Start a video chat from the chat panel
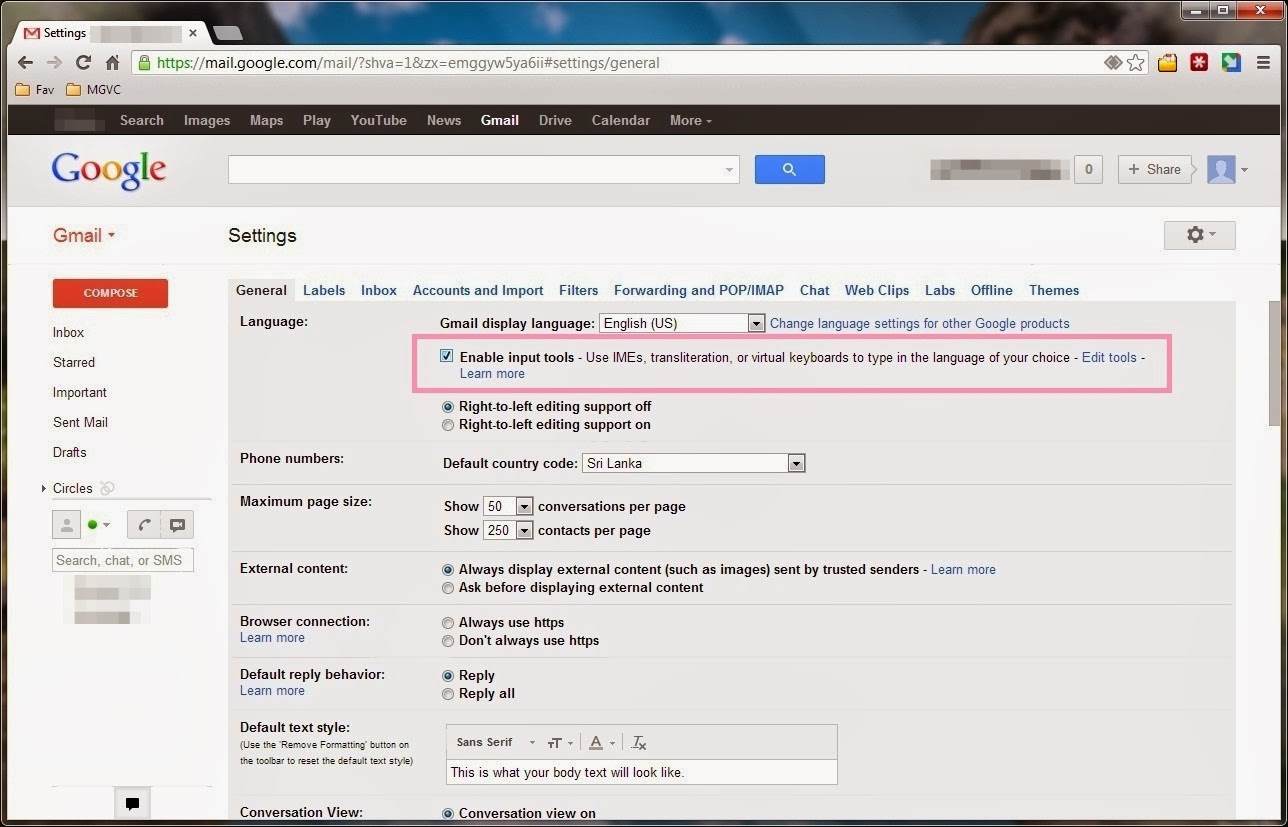The image size is (1288, 827). pyautogui.click(x=177, y=524)
